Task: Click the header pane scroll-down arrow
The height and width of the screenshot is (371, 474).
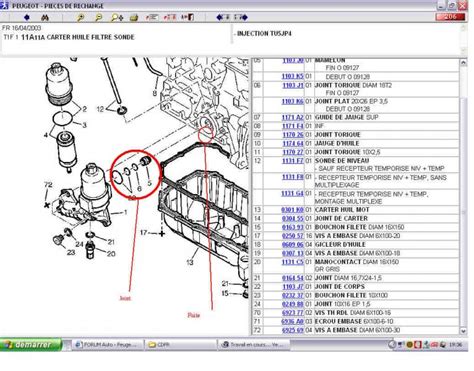Action: (x=463, y=51)
